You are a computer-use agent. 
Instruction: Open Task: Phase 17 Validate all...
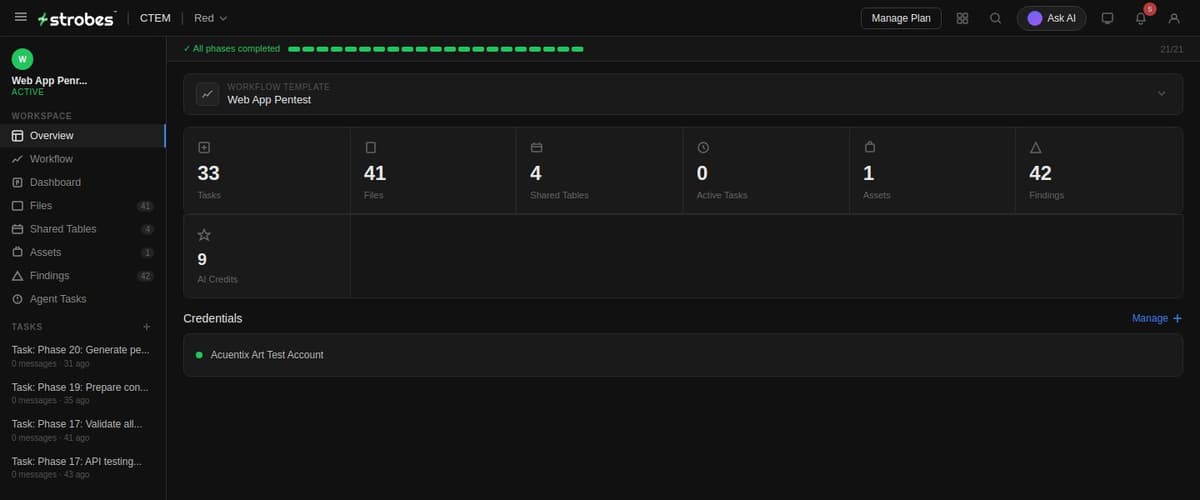pyautogui.click(x=83, y=430)
